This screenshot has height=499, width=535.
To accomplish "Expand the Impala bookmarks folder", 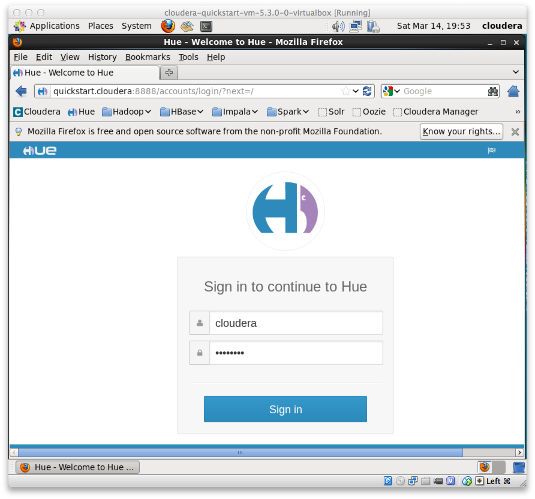I will coord(235,112).
